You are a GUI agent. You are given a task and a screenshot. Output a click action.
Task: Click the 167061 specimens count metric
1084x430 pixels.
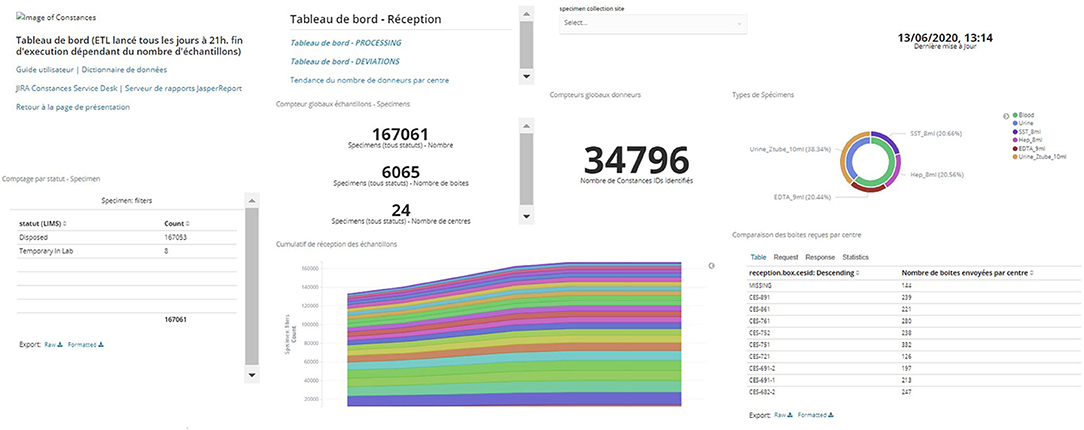[400, 134]
